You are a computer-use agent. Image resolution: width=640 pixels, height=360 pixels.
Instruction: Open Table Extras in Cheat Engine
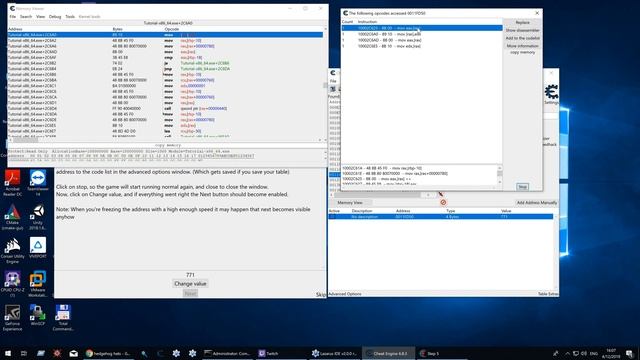pos(548,294)
